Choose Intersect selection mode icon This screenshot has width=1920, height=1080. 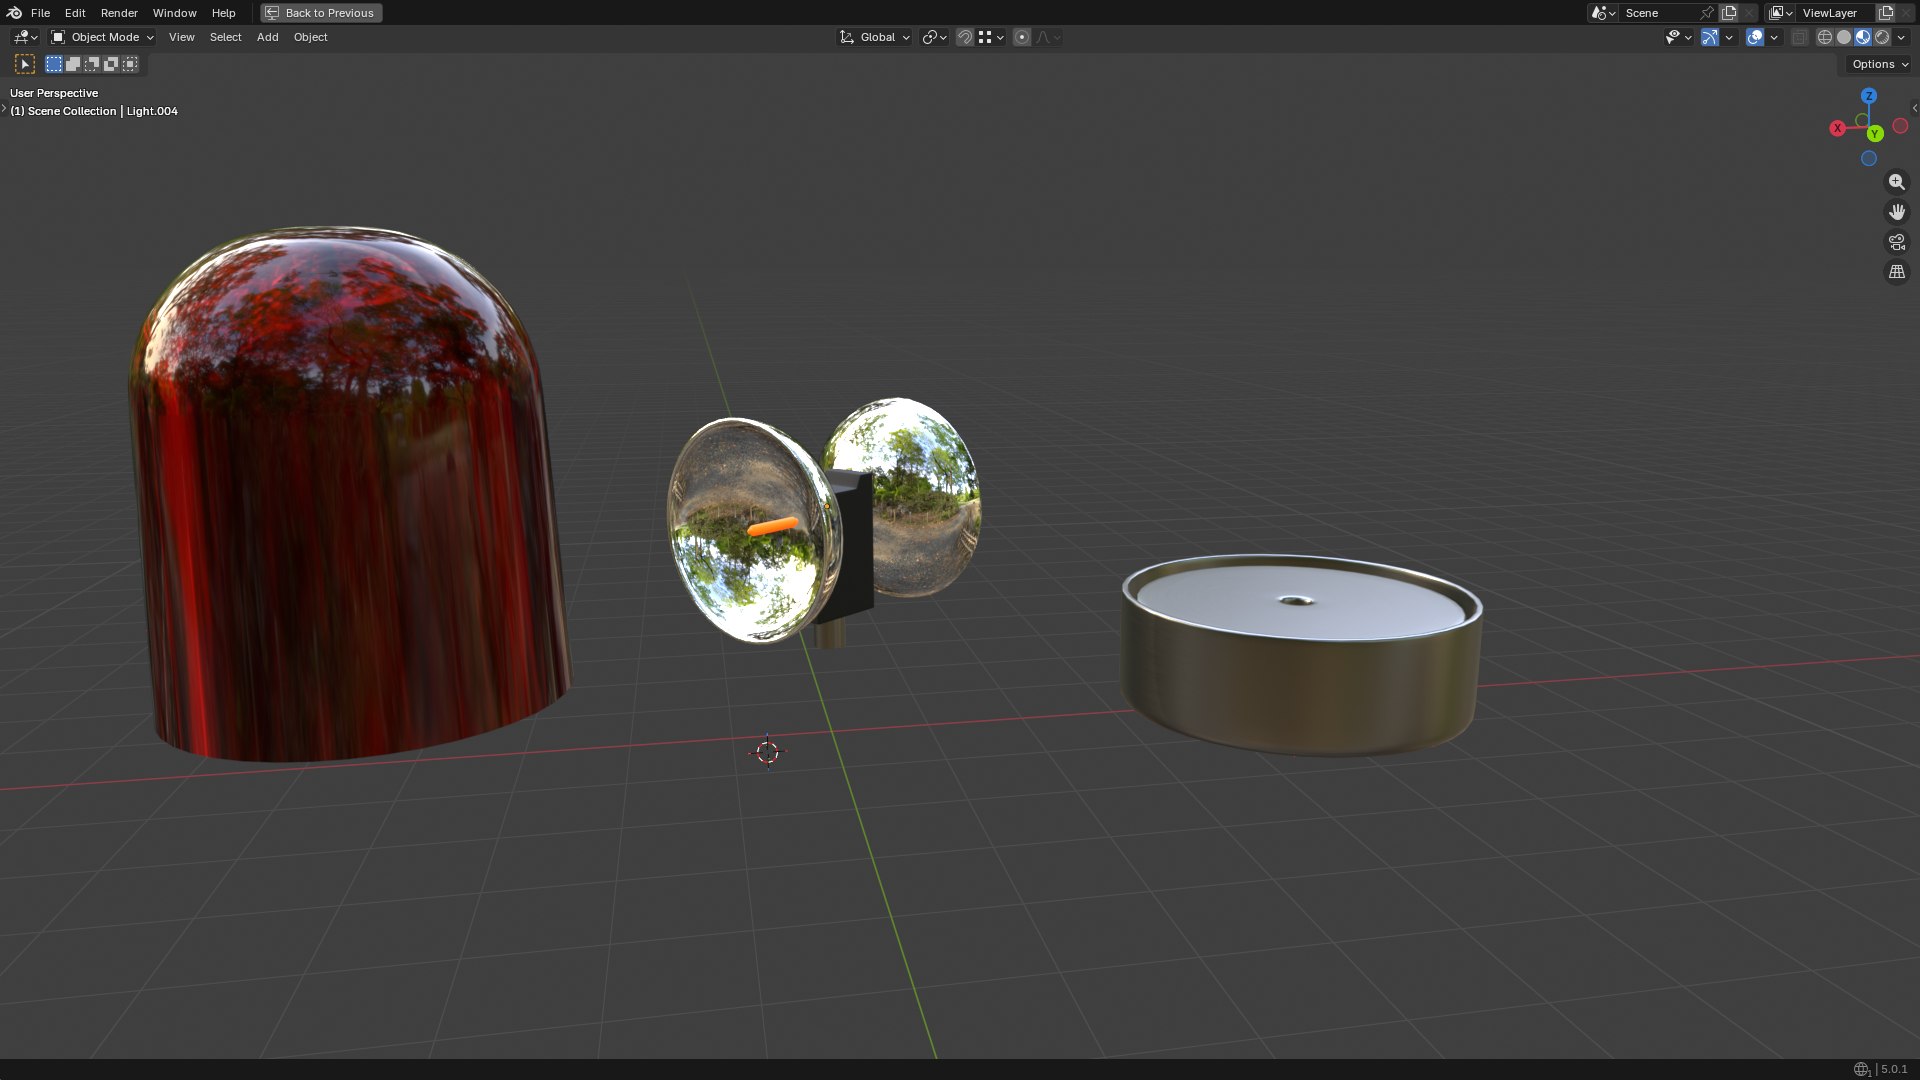[x=130, y=64]
